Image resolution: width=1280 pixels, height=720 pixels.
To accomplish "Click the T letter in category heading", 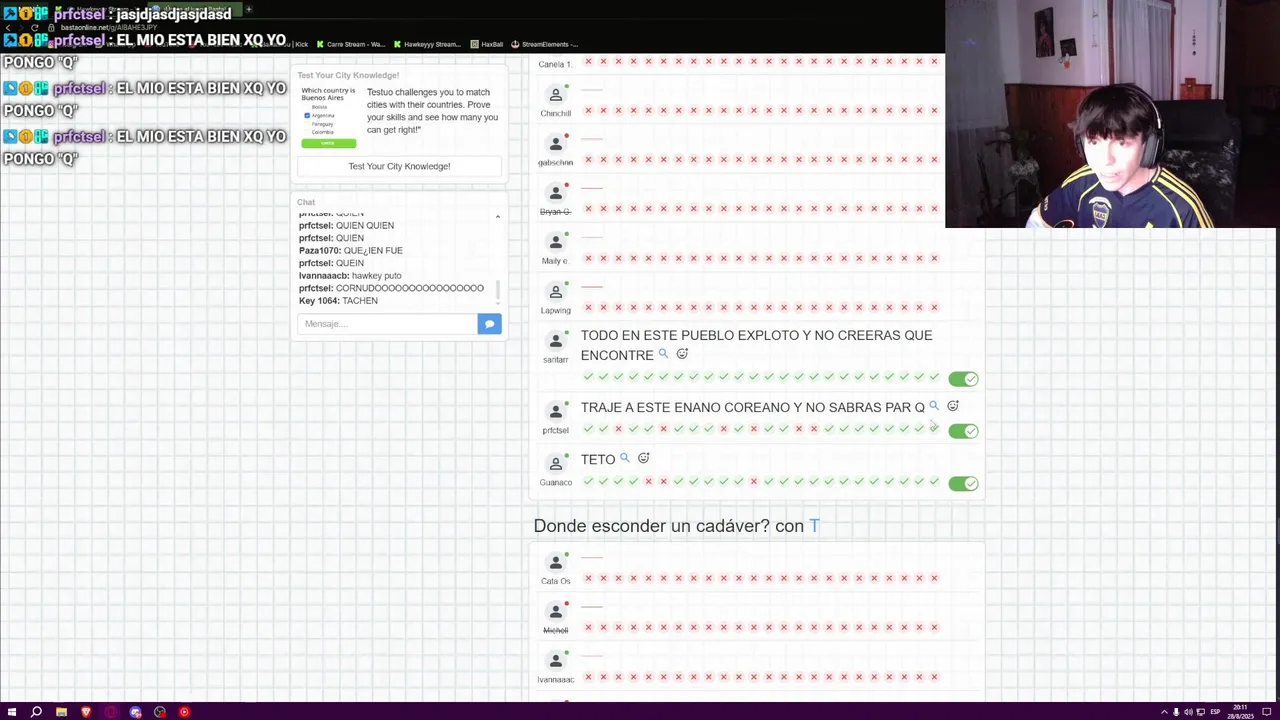I will tap(814, 526).
